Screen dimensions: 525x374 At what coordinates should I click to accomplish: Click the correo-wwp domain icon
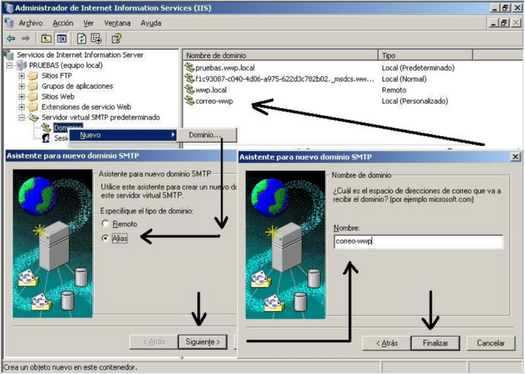point(190,101)
